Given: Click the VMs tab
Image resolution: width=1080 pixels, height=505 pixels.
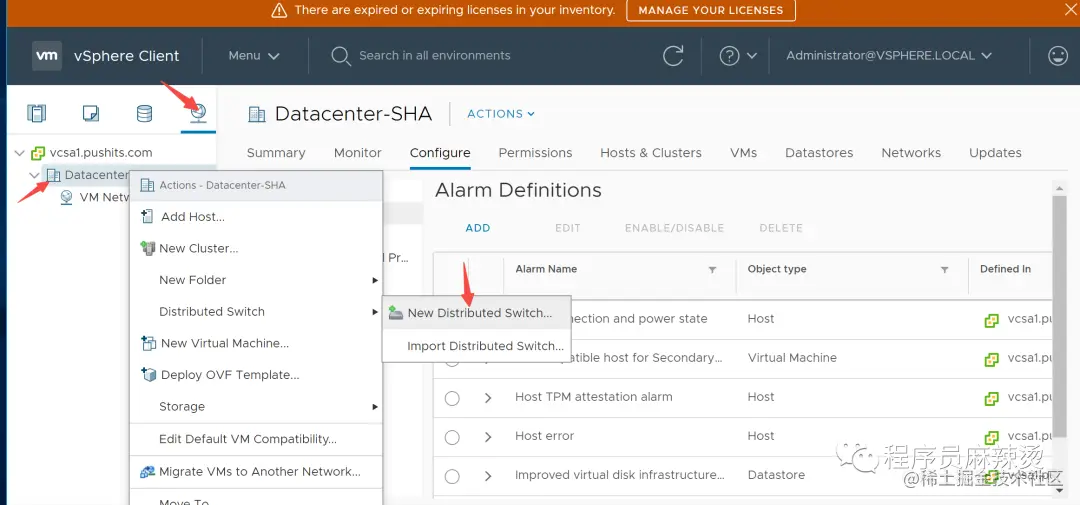Looking at the screenshot, I should tap(743, 153).
